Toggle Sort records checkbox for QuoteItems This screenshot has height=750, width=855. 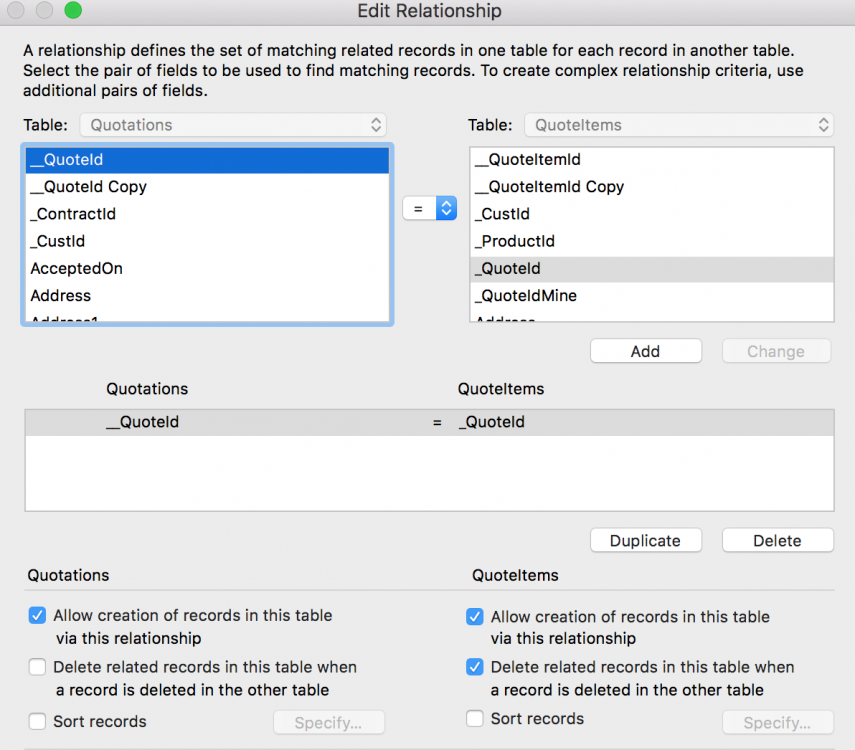pyautogui.click(x=475, y=719)
